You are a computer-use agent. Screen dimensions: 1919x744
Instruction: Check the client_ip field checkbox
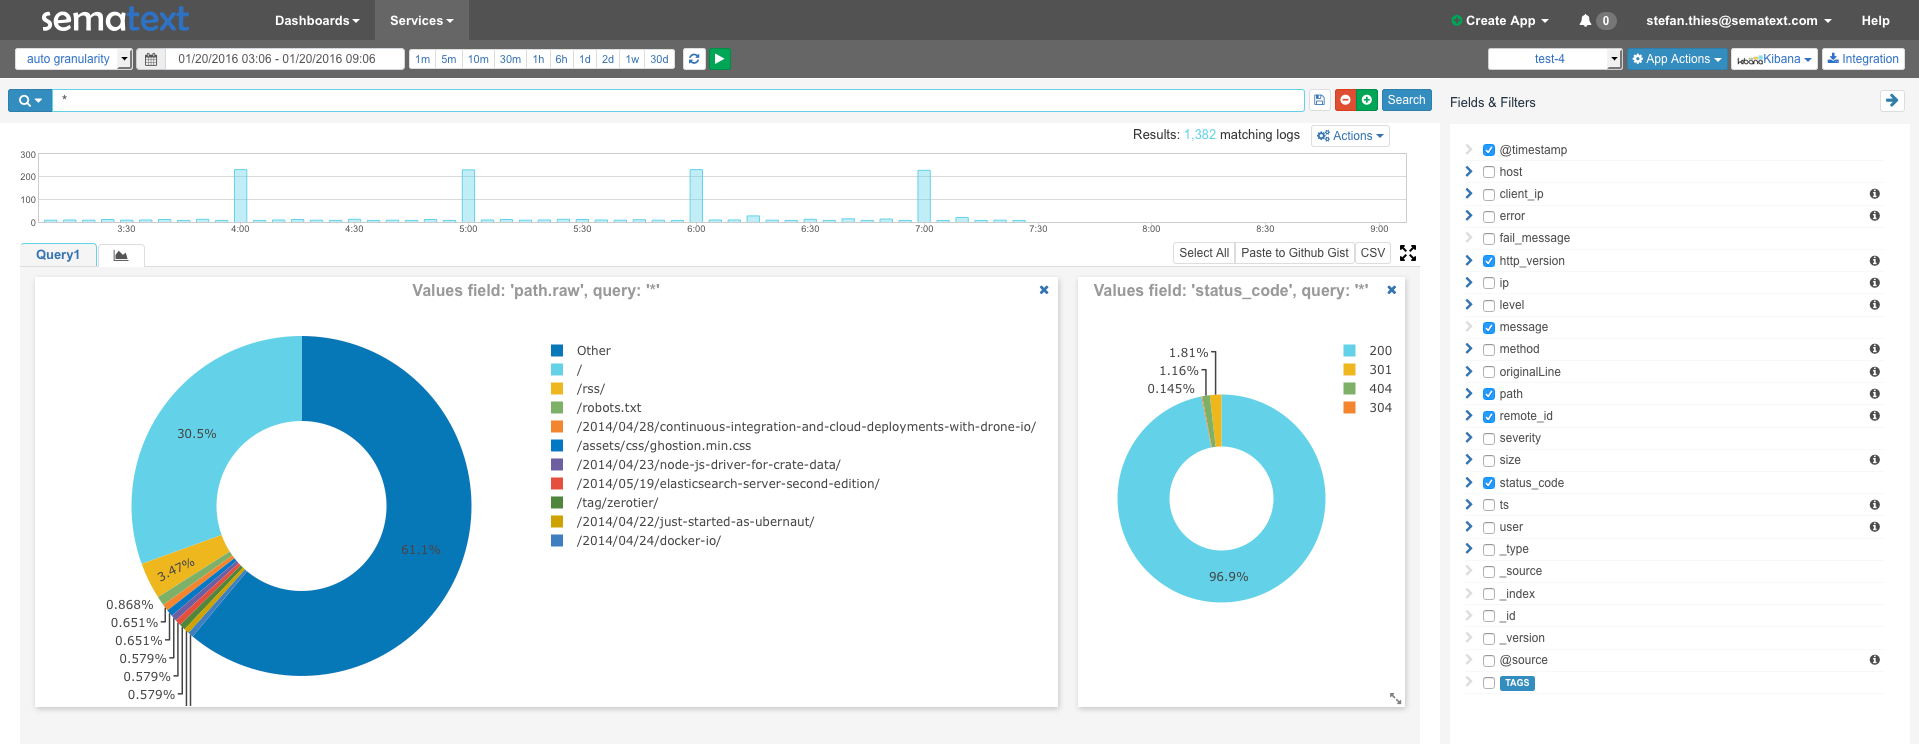pos(1489,194)
